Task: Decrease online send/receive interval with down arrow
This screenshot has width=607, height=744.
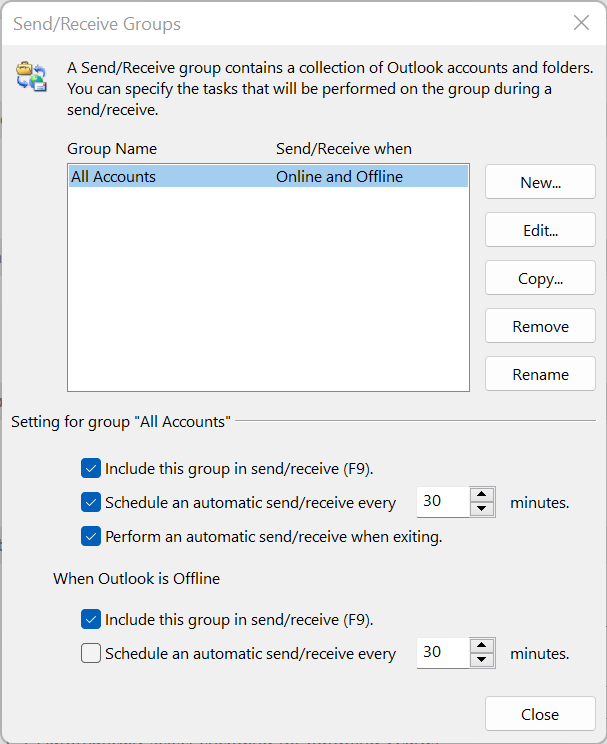Action: tap(483, 509)
